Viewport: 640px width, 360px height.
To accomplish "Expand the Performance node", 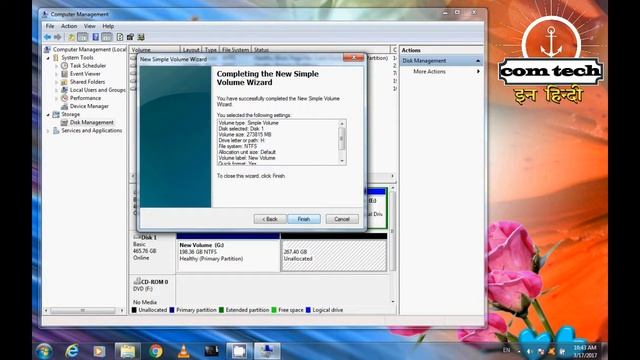I will point(56,98).
